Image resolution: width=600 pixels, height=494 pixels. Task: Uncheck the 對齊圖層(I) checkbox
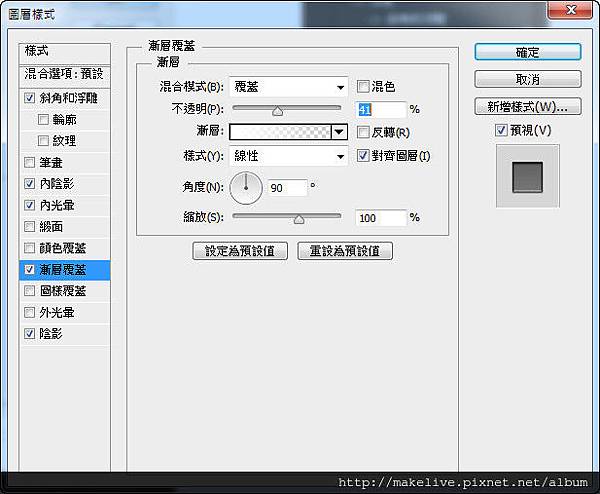363,155
